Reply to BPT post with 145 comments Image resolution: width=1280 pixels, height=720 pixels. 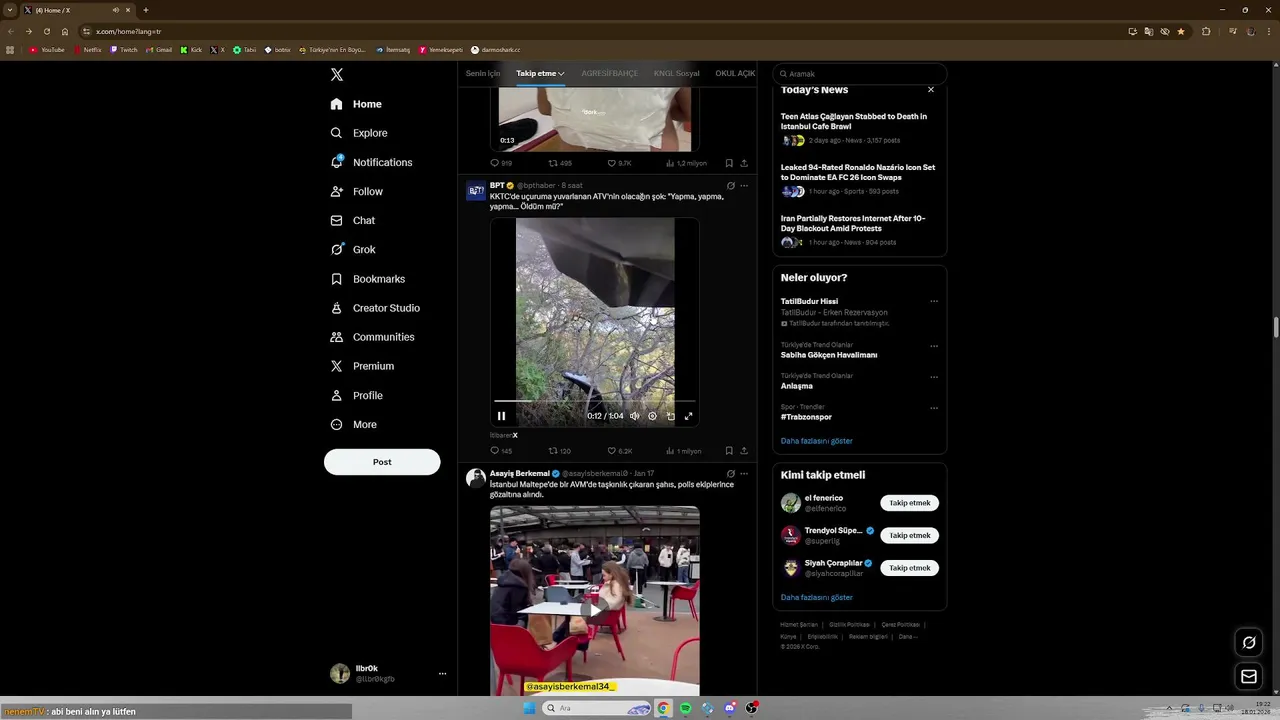tap(501, 451)
